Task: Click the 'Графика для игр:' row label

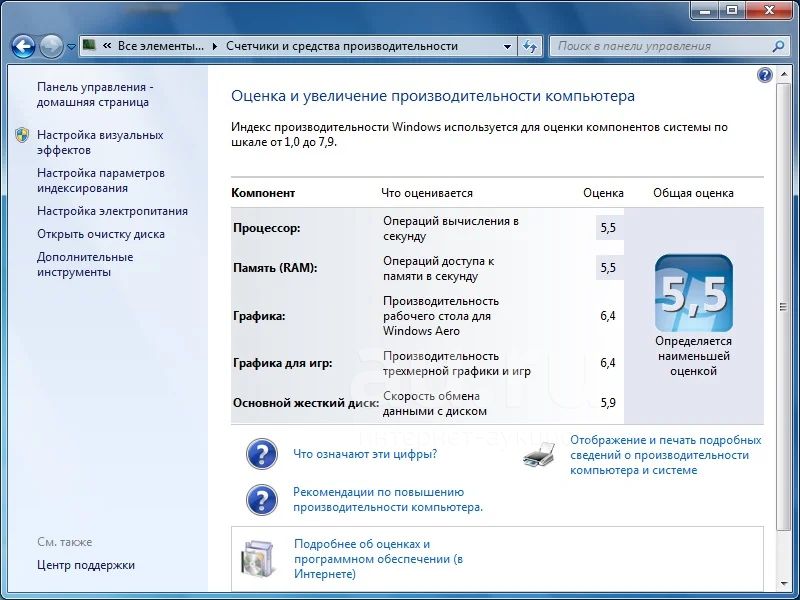Action: point(283,363)
